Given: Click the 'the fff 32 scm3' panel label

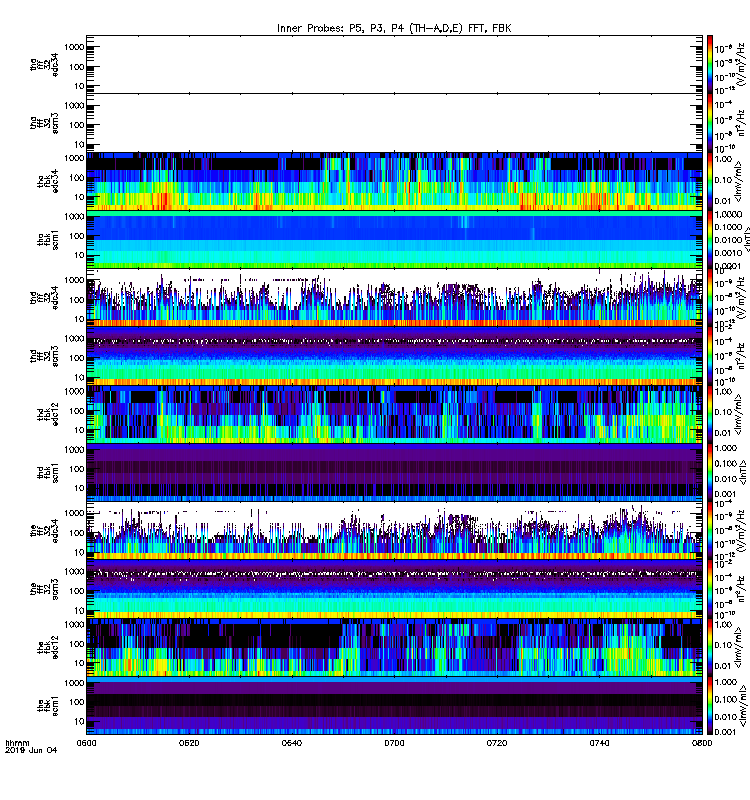Looking at the screenshot, I should [44, 589].
